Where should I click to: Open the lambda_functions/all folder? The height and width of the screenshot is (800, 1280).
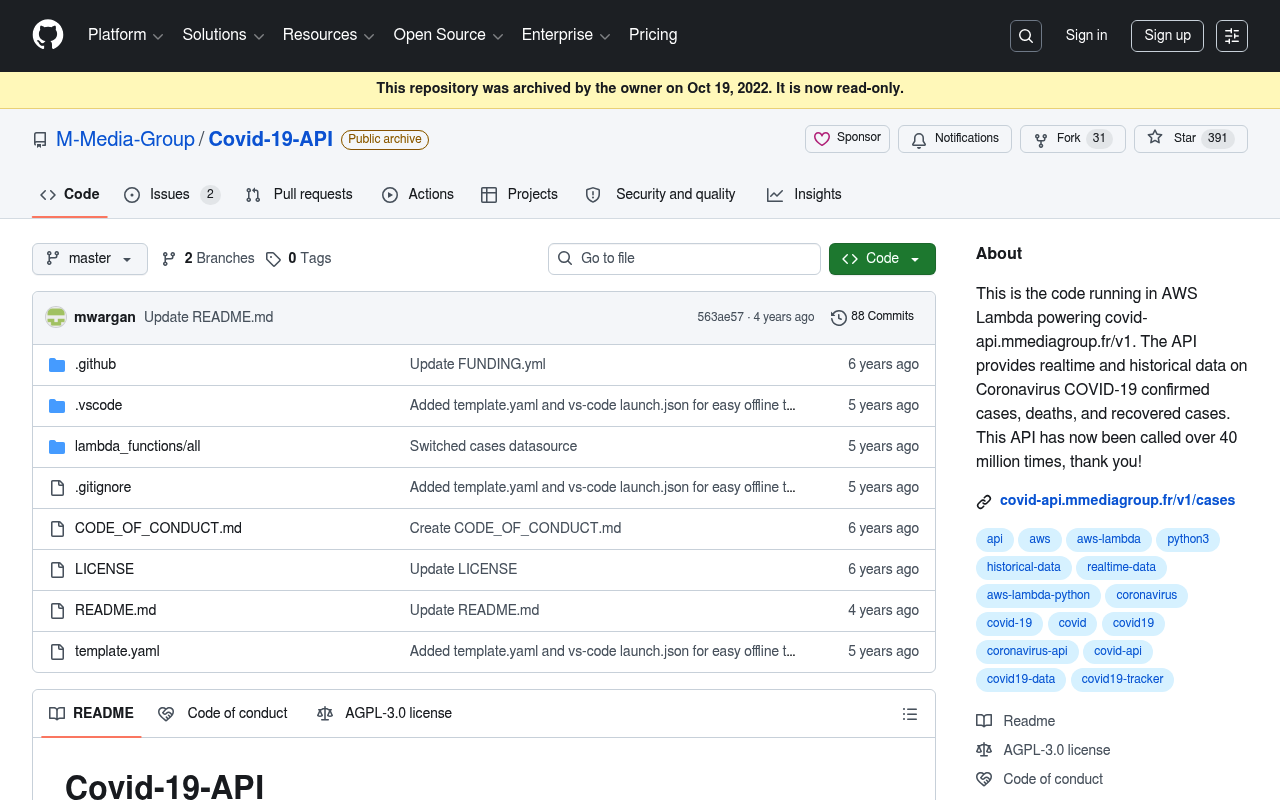(137, 446)
